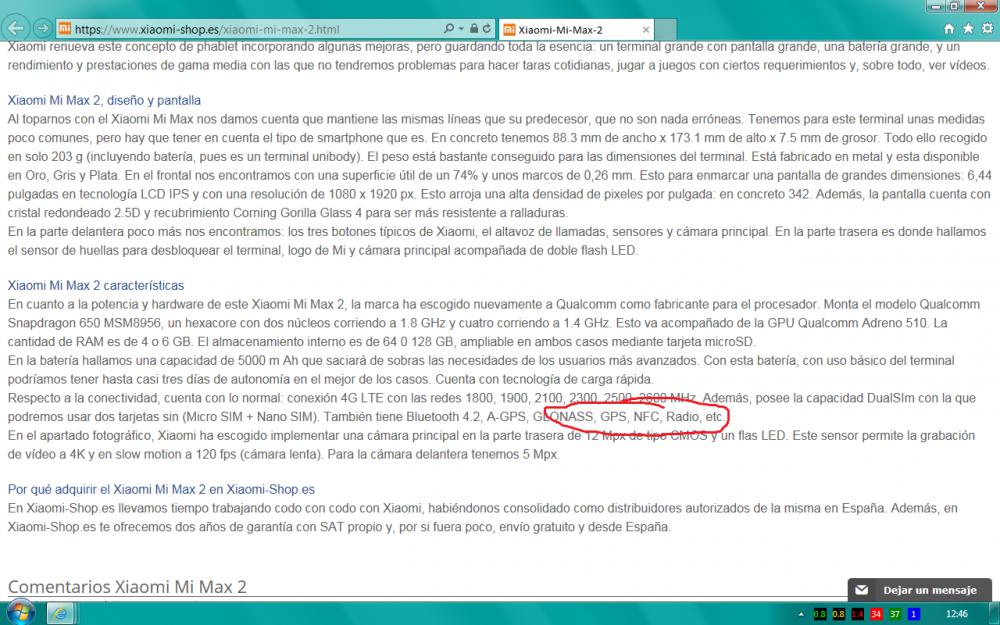
Task: Show hidden tray icons with the arrow
Action: (x=801, y=614)
